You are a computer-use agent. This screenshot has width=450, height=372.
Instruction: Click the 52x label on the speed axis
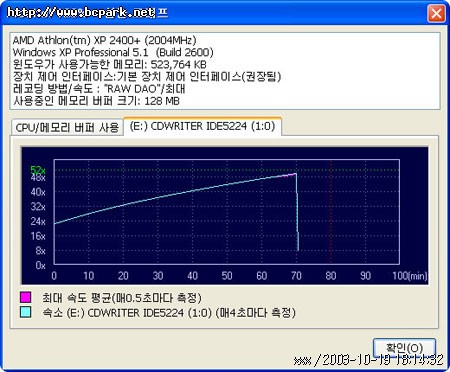pyautogui.click(x=38, y=170)
